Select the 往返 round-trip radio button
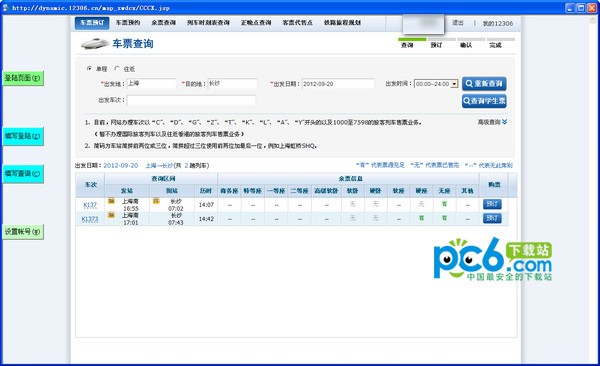The width and height of the screenshot is (600, 366). coord(117,69)
